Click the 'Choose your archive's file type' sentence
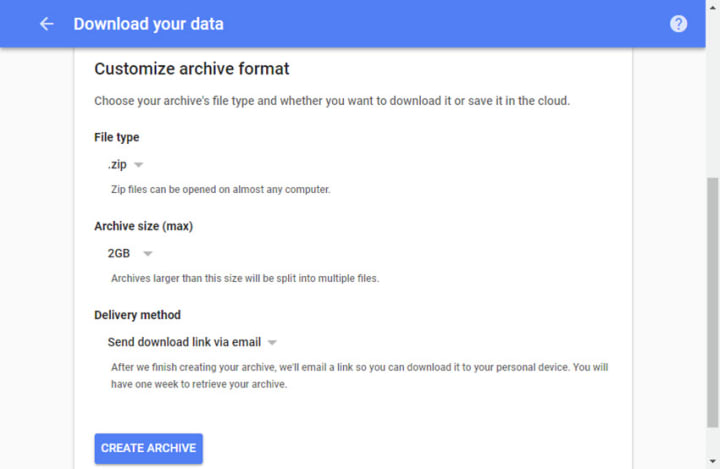 click(331, 101)
